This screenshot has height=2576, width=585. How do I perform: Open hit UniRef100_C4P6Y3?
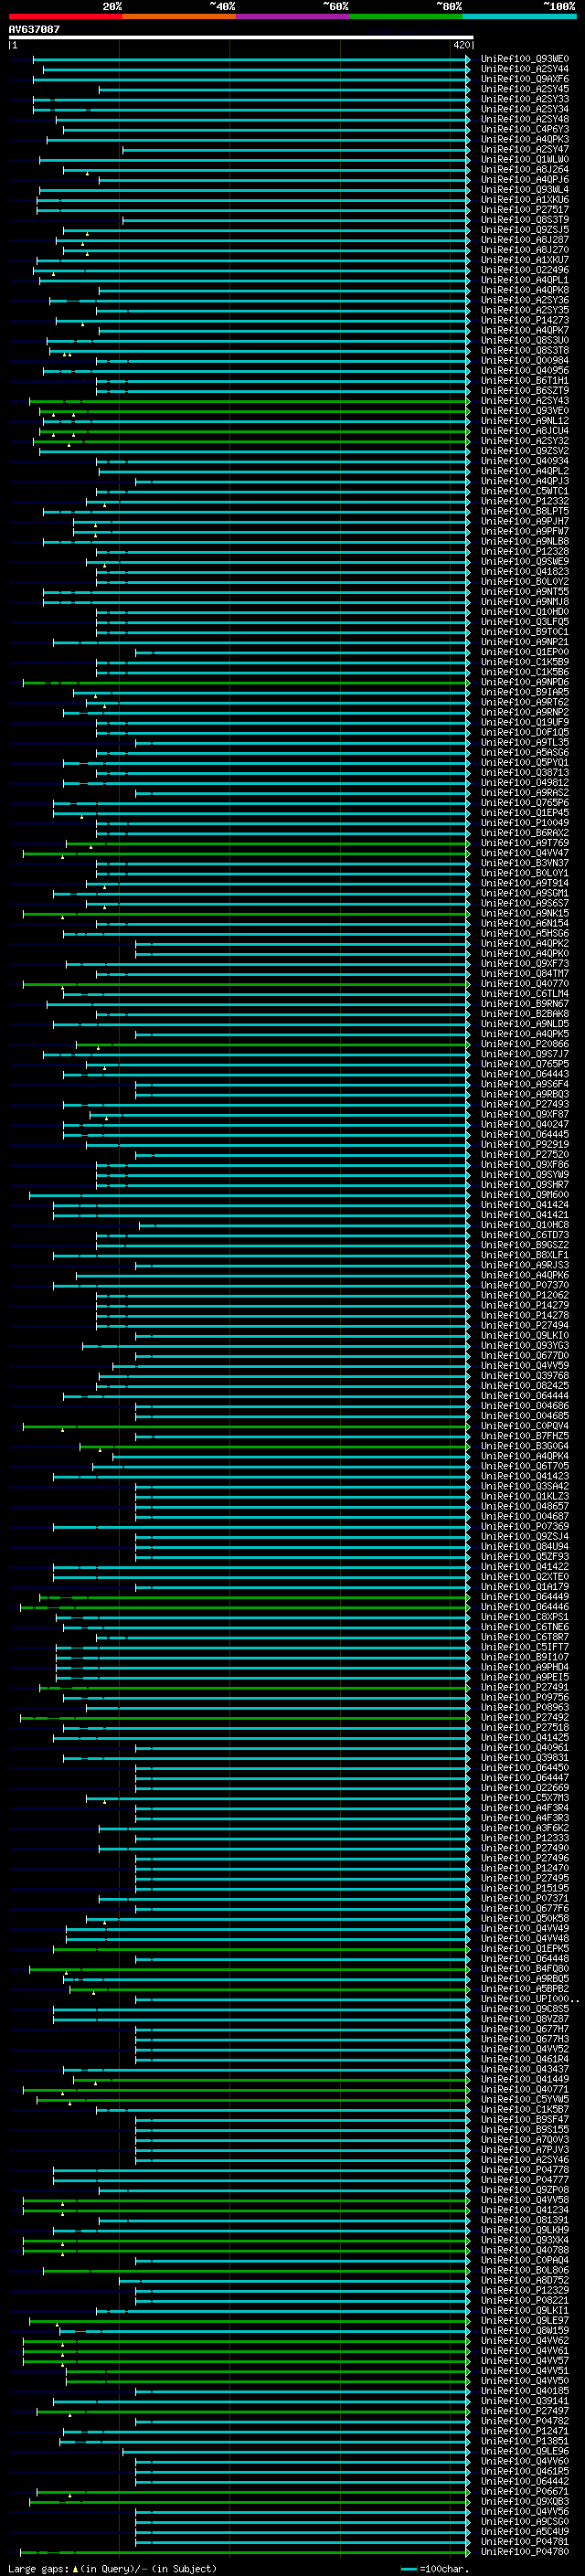[524, 129]
